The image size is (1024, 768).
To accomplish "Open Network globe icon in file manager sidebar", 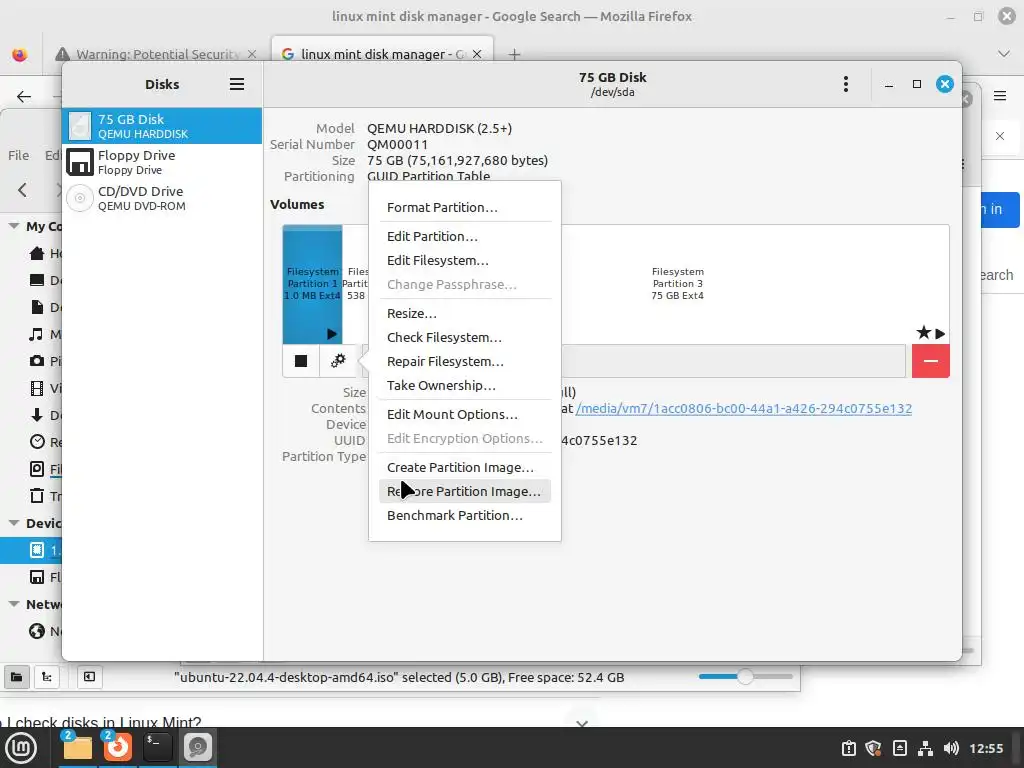I will (x=37, y=632).
